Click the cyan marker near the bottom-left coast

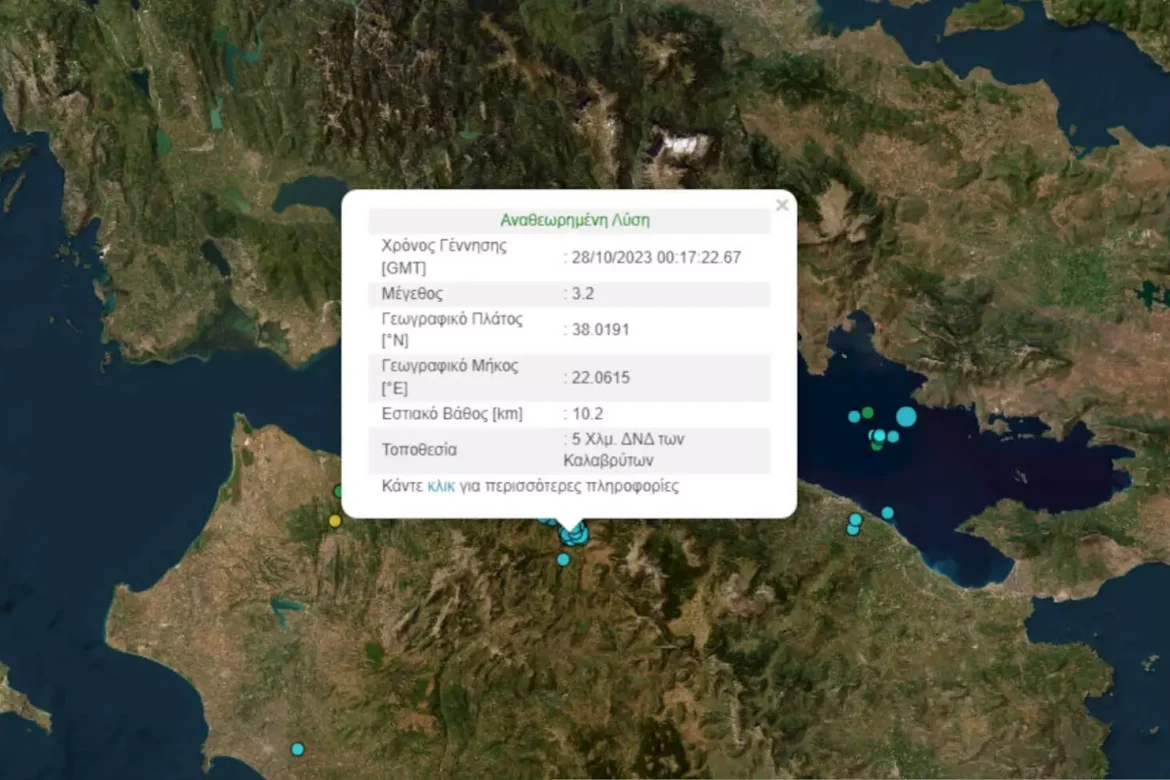pyautogui.click(x=297, y=748)
